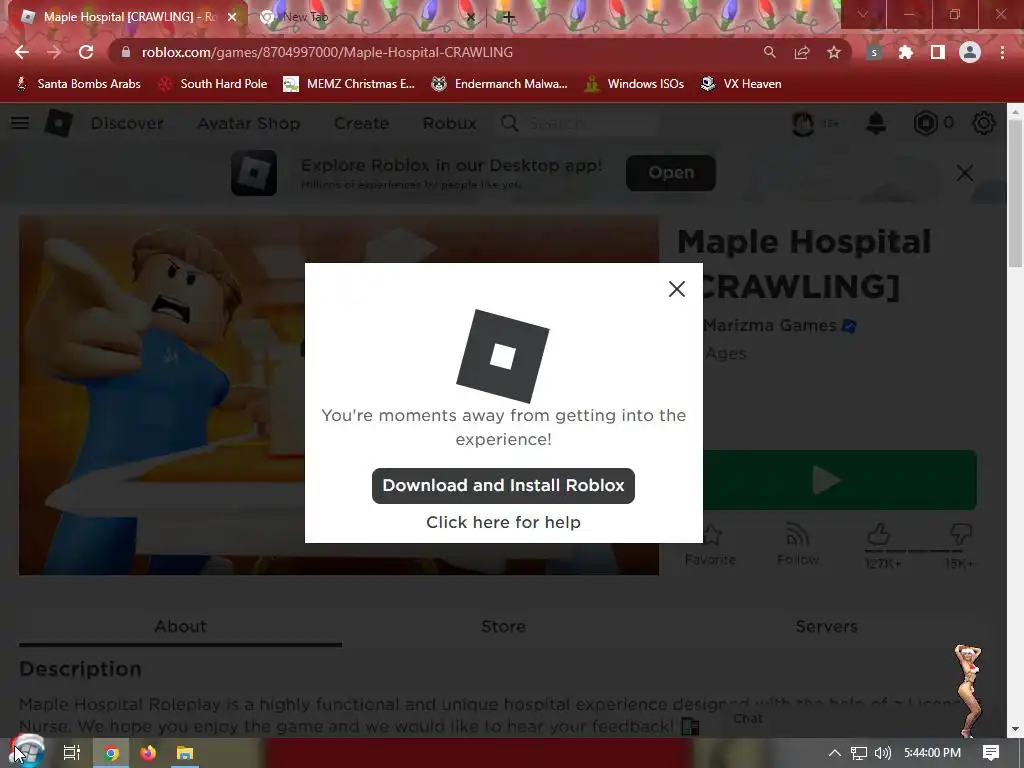Click the S extension icon

(874, 52)
